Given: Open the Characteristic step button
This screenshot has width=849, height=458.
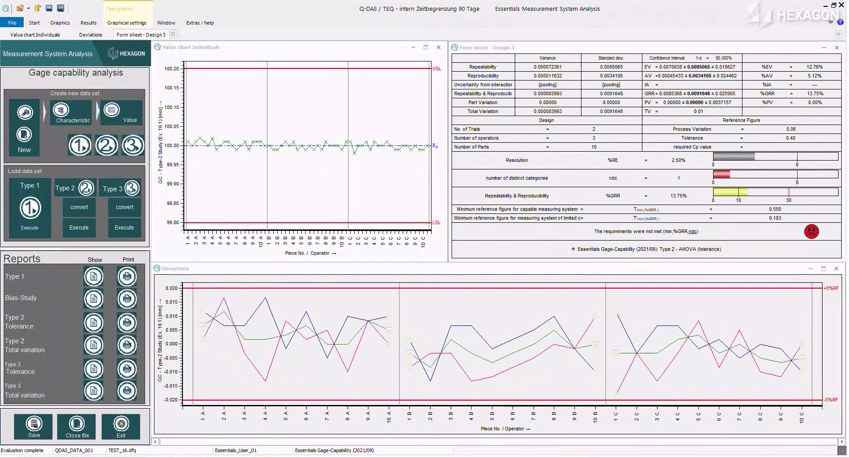Looking at the screenshot, I should (x=71, y=113).
